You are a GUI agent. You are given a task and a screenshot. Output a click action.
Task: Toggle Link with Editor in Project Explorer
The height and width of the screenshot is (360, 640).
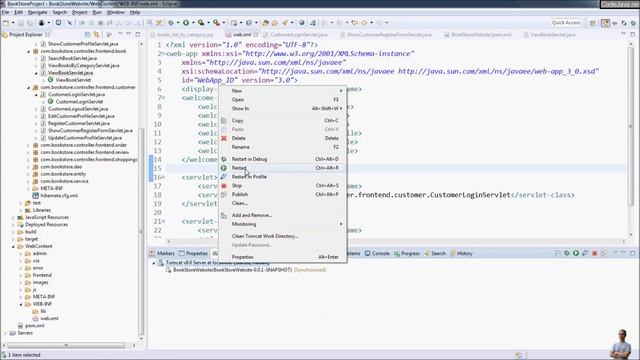pos(97,35)
